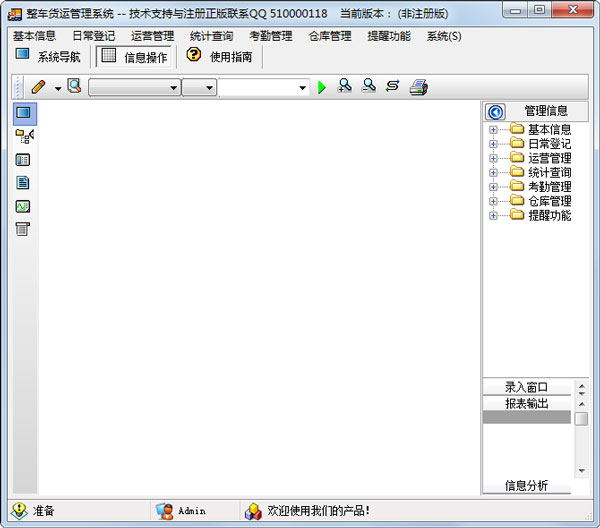Image resolution: width=600 pixels, height=528 pixels.
Task: Click the Admin text in status bar
Action: [x=192, y=511]
